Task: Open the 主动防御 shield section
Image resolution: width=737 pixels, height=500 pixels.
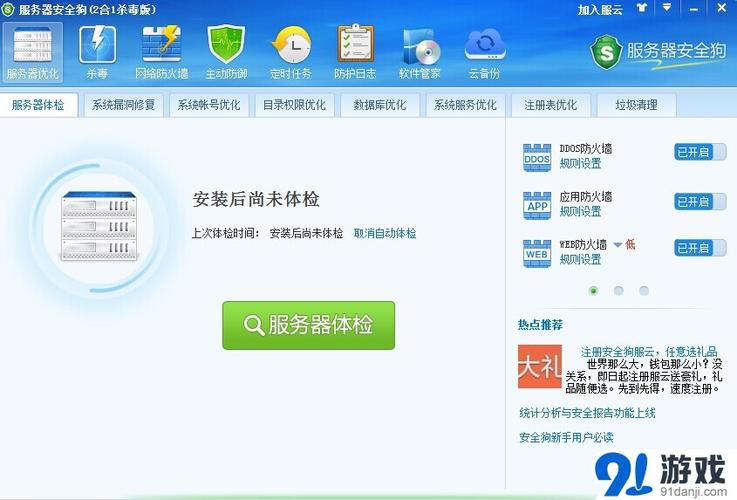Action: (x=227, y=53)
